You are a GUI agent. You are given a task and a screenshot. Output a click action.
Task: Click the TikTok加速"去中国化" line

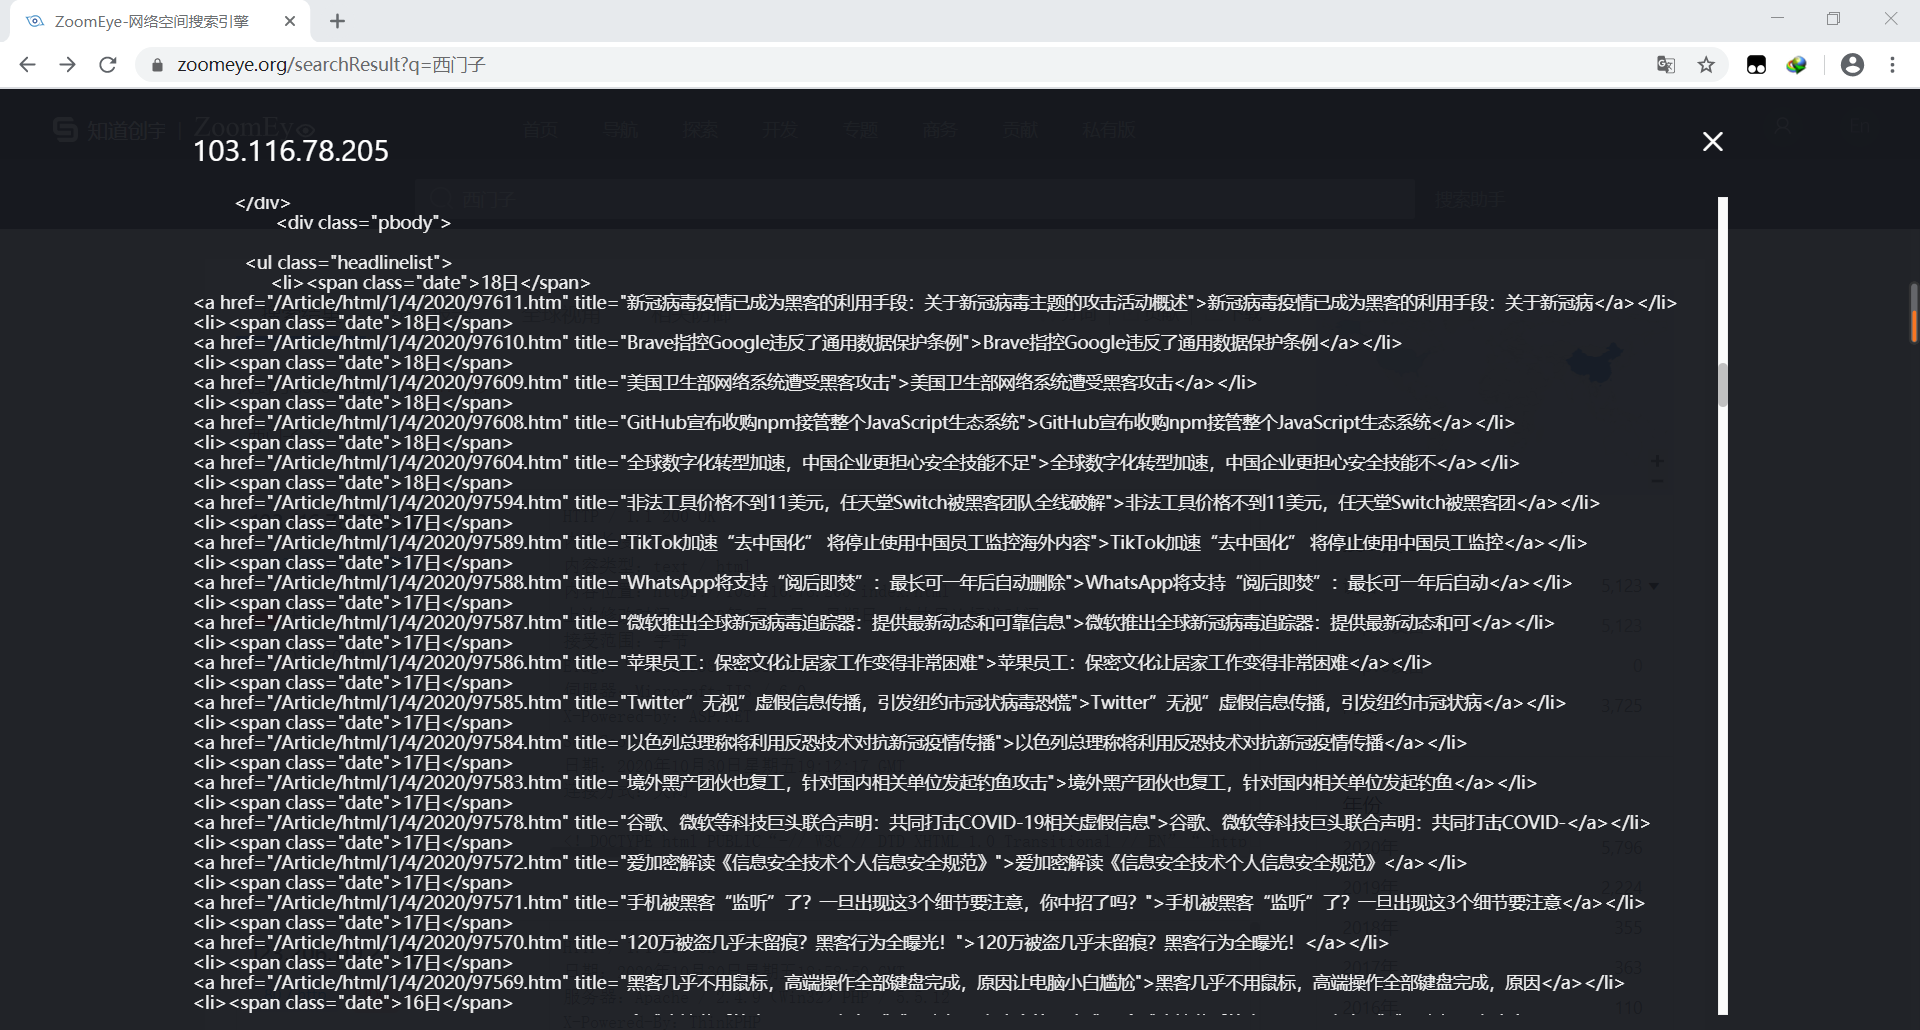pos(890,542)
